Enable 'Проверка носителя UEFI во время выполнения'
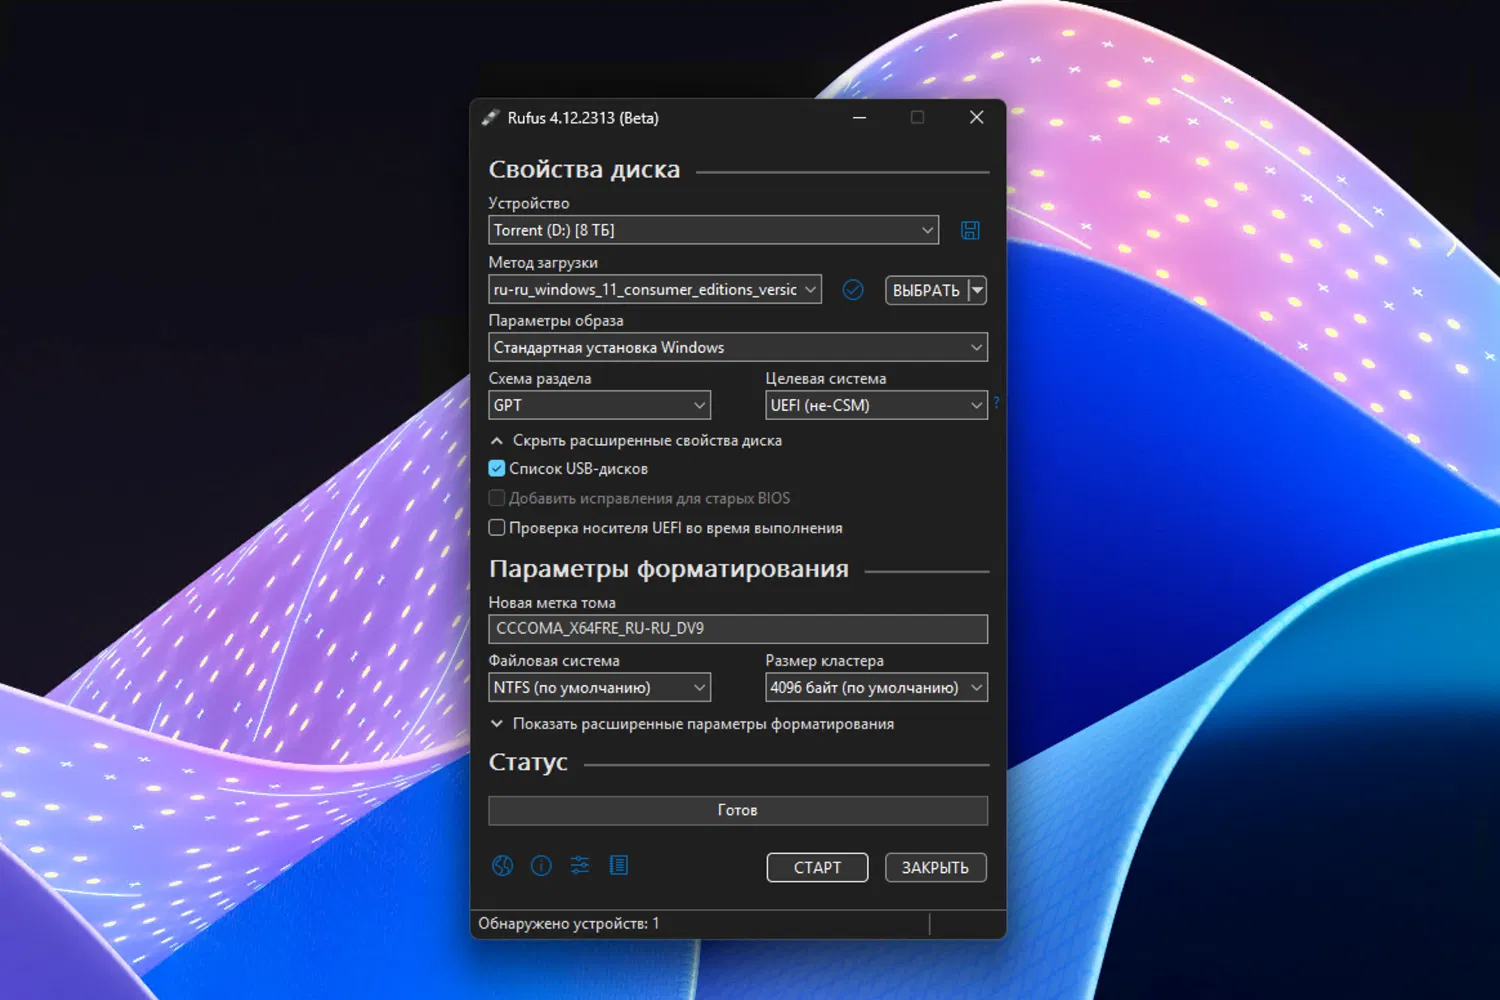The image size is (1500, 1000). tap(497, 528)
